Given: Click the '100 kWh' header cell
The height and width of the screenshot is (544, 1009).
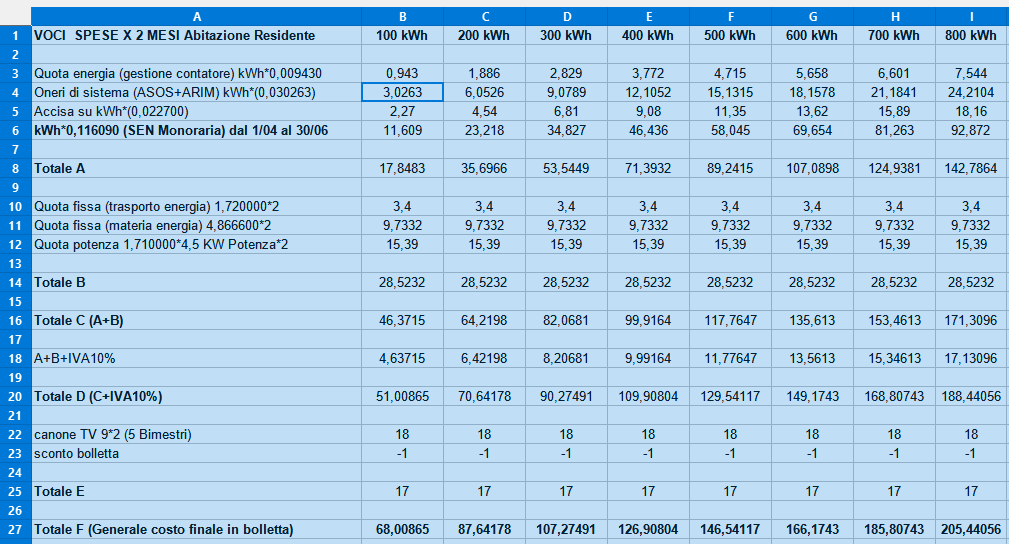Looking at the screenshot, I should pyautogui.click(x=402, y=35).
